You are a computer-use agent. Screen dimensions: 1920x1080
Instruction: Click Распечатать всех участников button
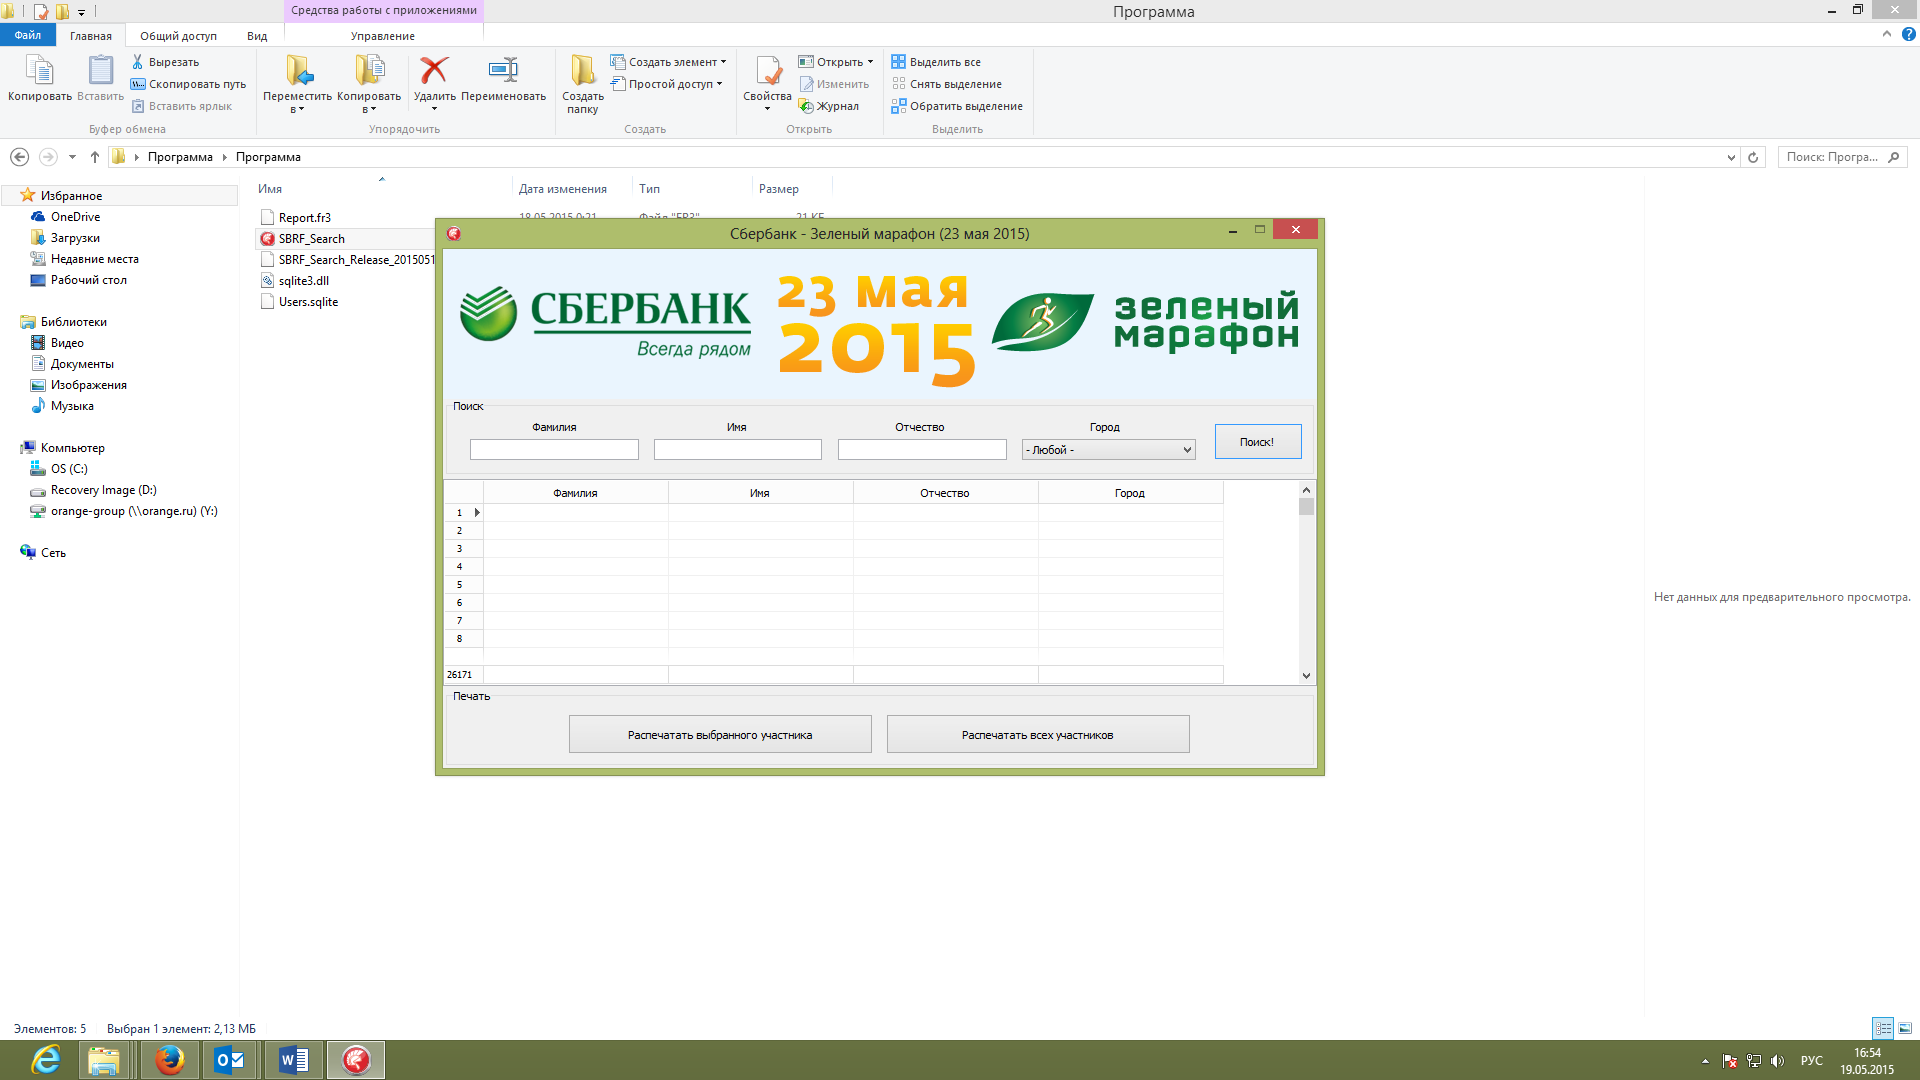point(1038,735)
